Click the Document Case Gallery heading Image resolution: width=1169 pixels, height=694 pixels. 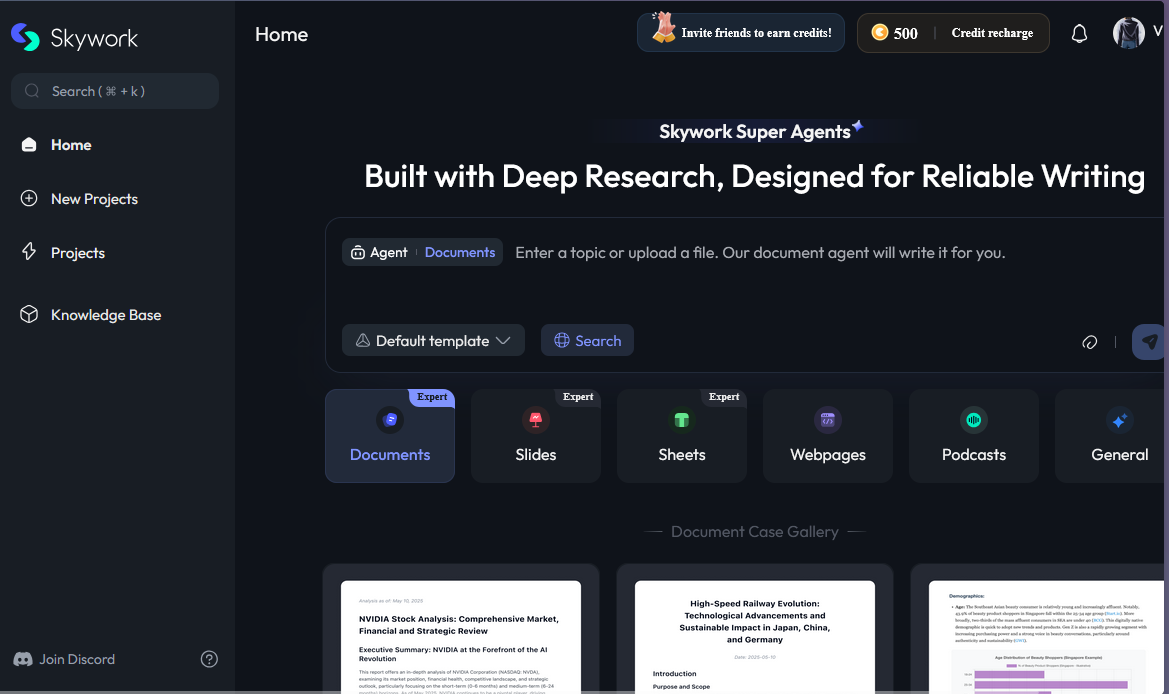(x=754, y=531)
